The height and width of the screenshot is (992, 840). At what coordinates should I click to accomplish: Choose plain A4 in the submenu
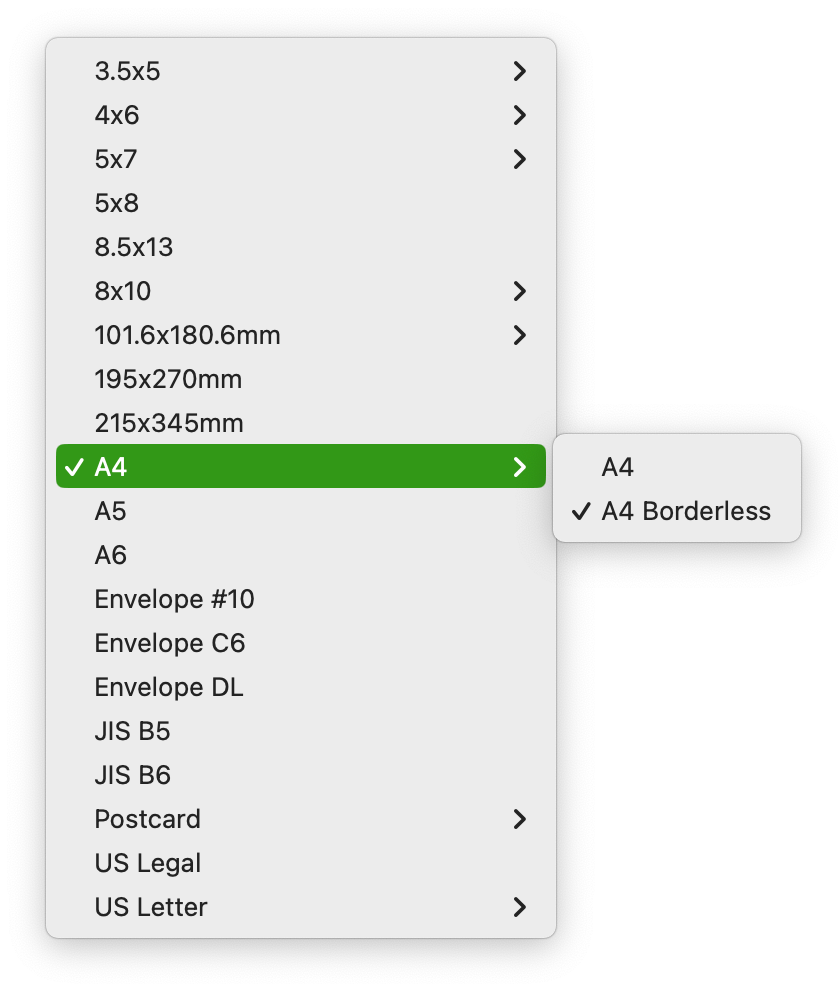tap(618, 467)
